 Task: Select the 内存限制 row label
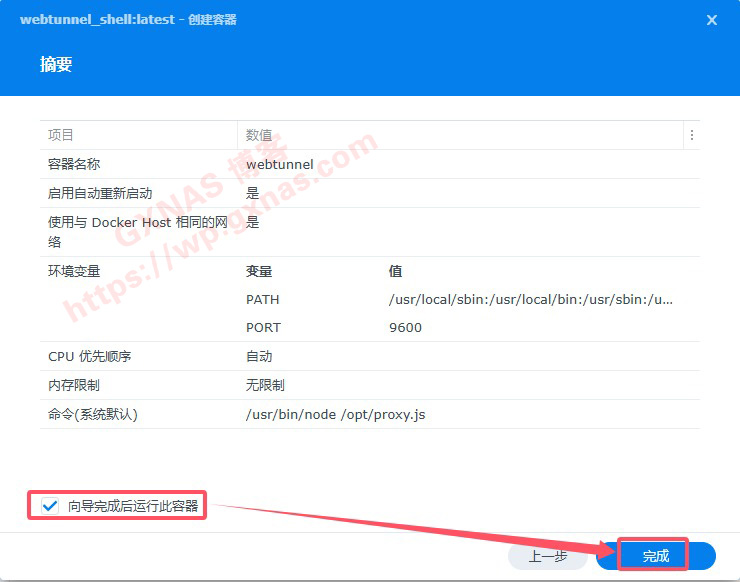[74, 385]
